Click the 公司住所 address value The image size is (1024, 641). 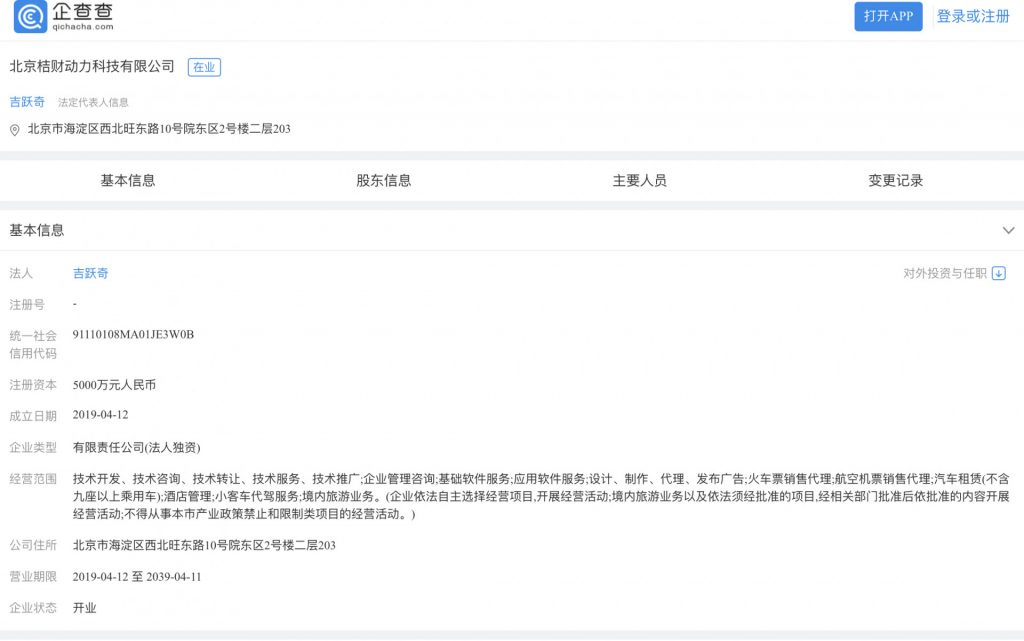(204, 545)
